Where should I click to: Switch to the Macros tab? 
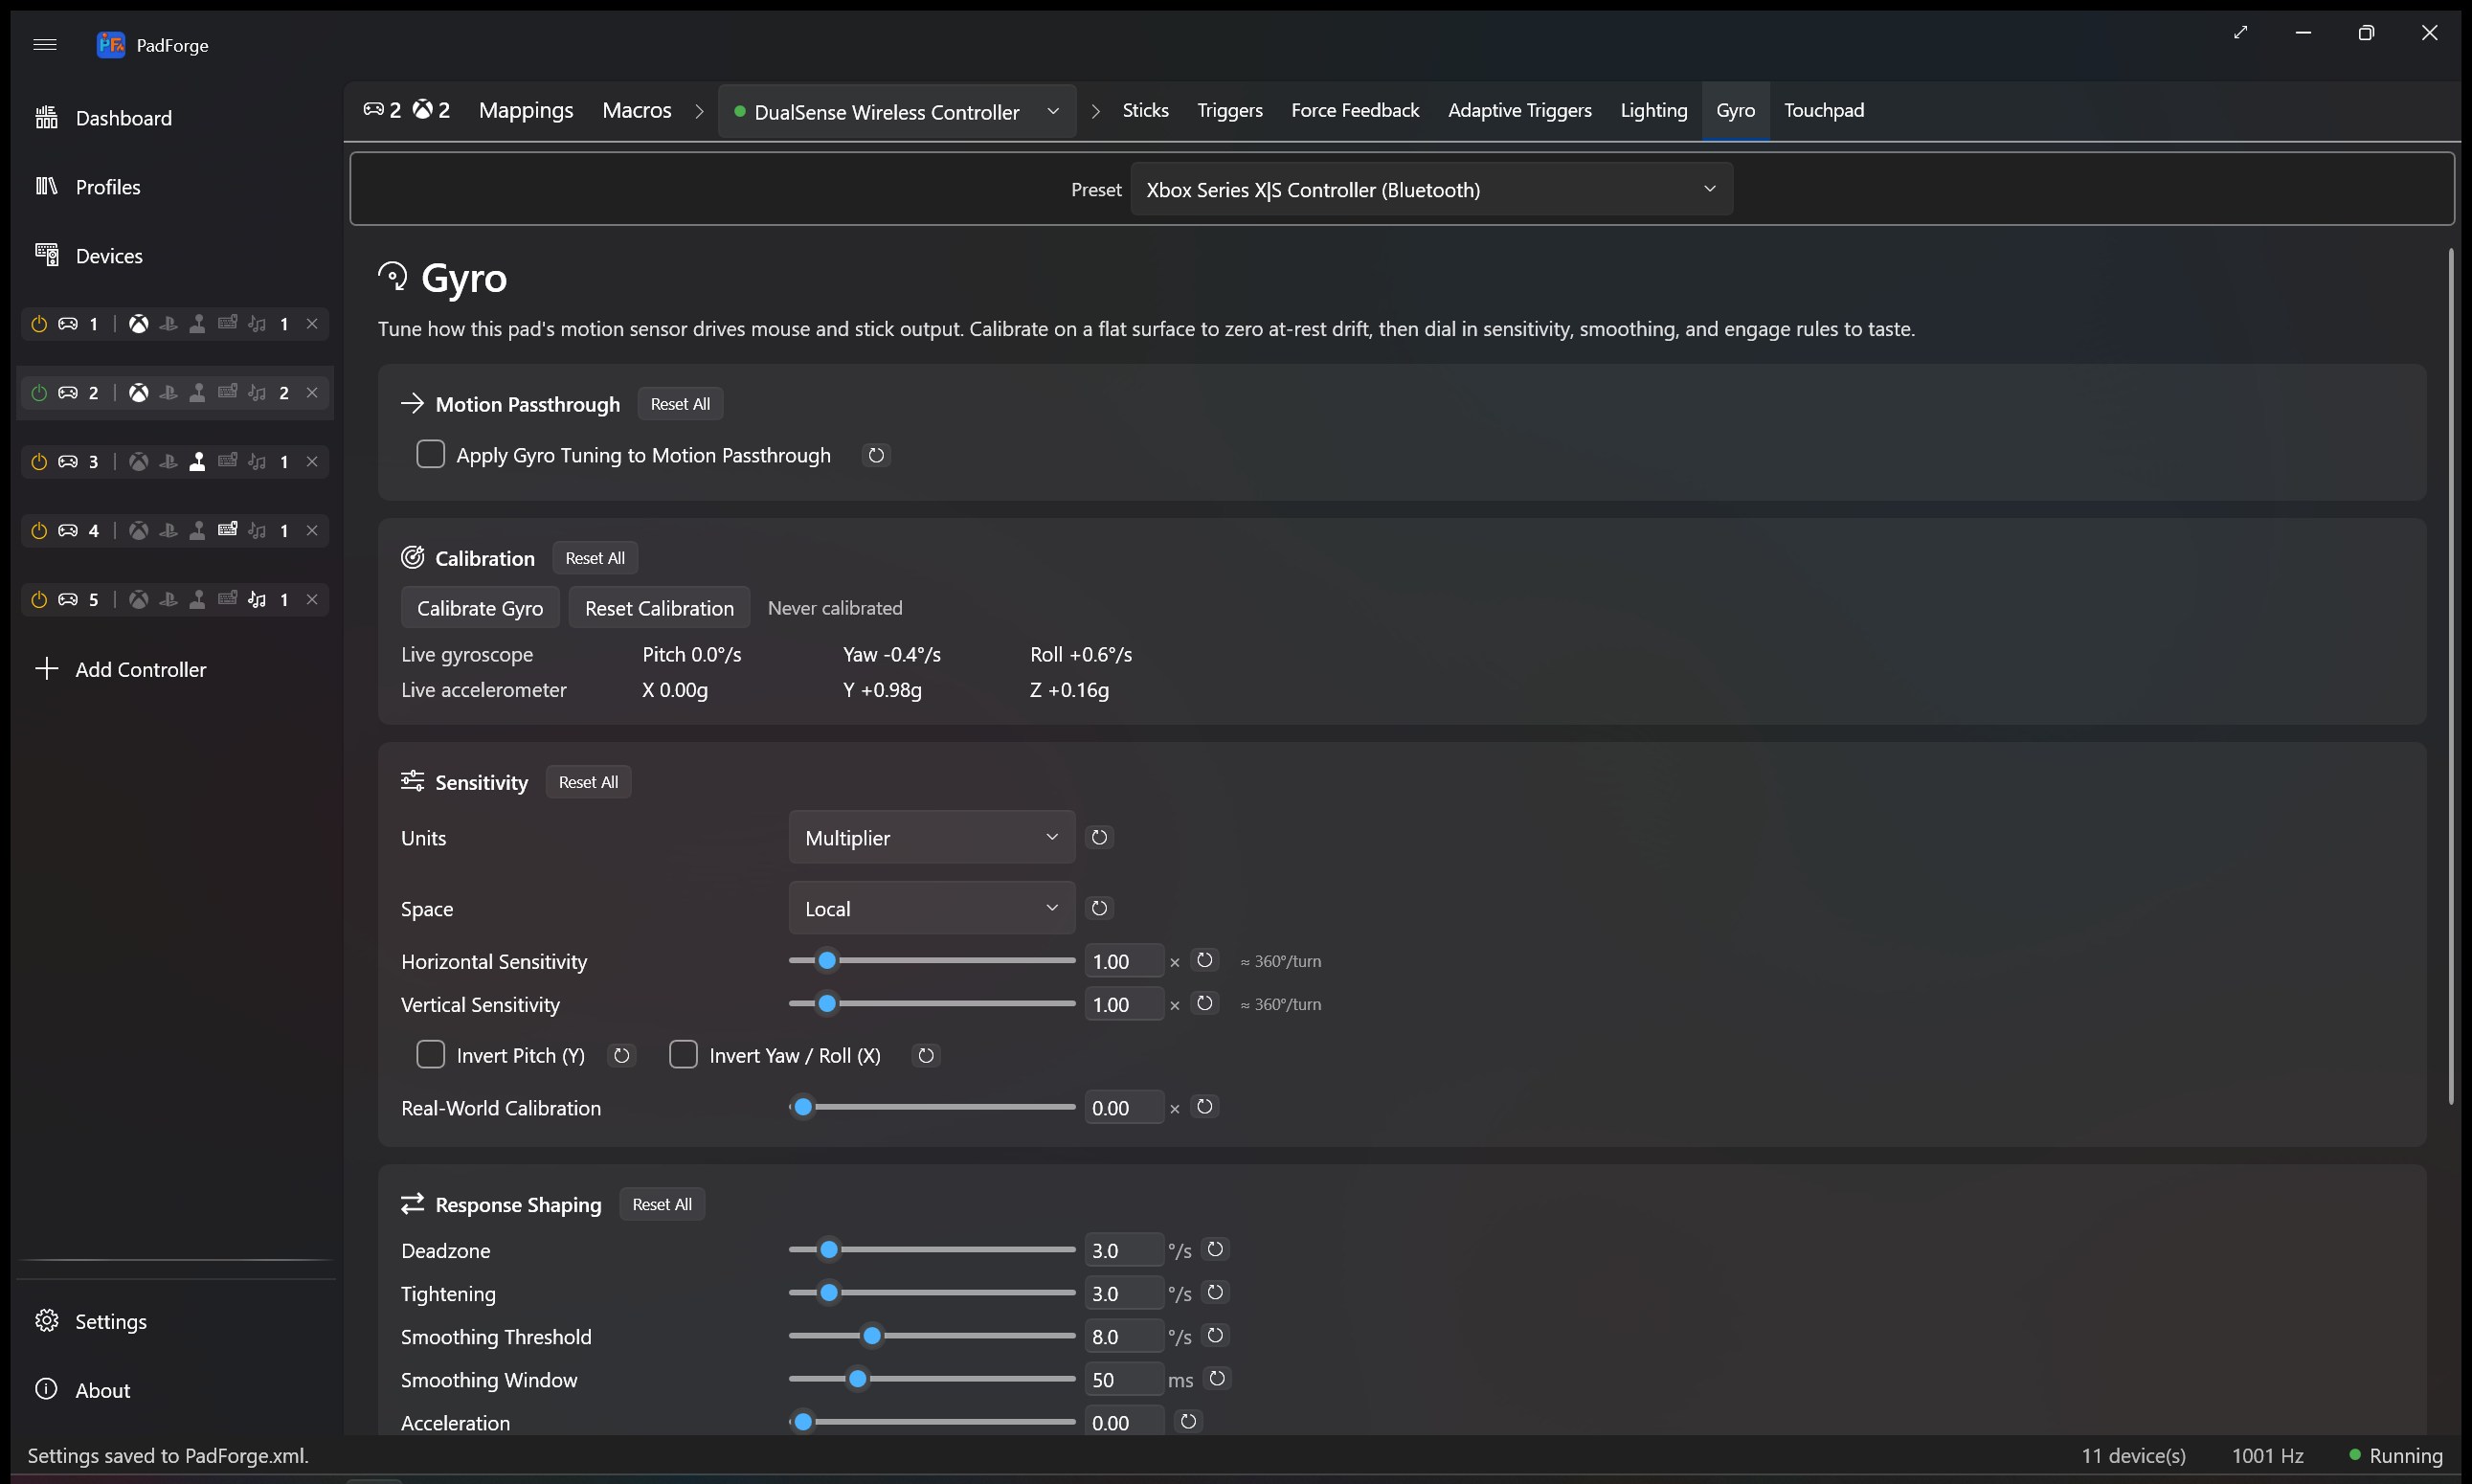pyautogui.click(x=637, y=110)
